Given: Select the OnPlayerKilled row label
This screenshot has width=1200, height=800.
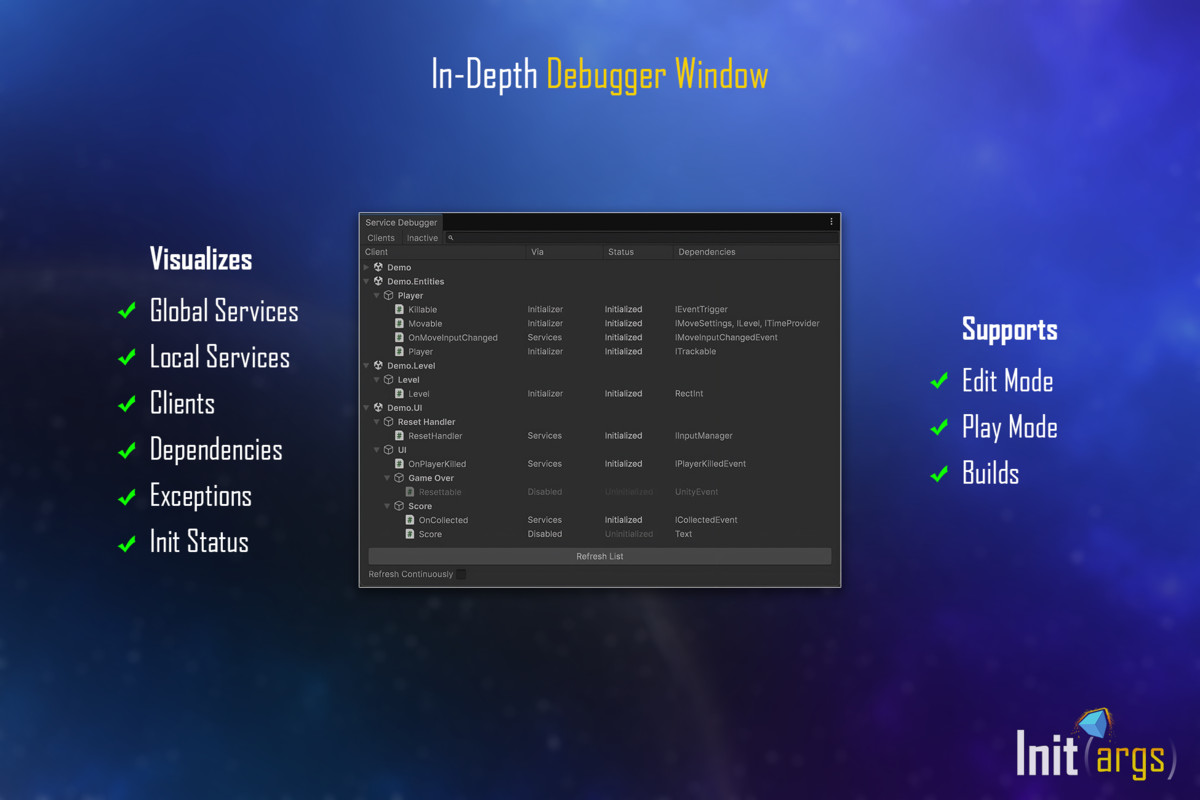Looking at the screenshot, I should [437, 463].
